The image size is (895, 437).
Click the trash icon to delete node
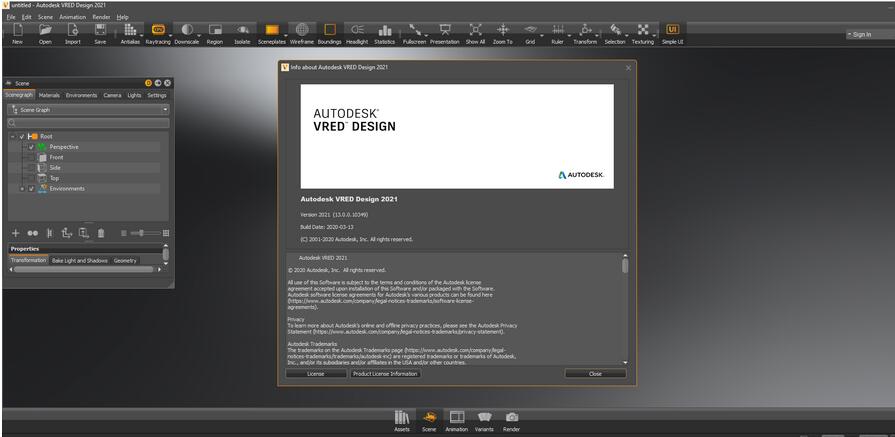coord(101,233)
